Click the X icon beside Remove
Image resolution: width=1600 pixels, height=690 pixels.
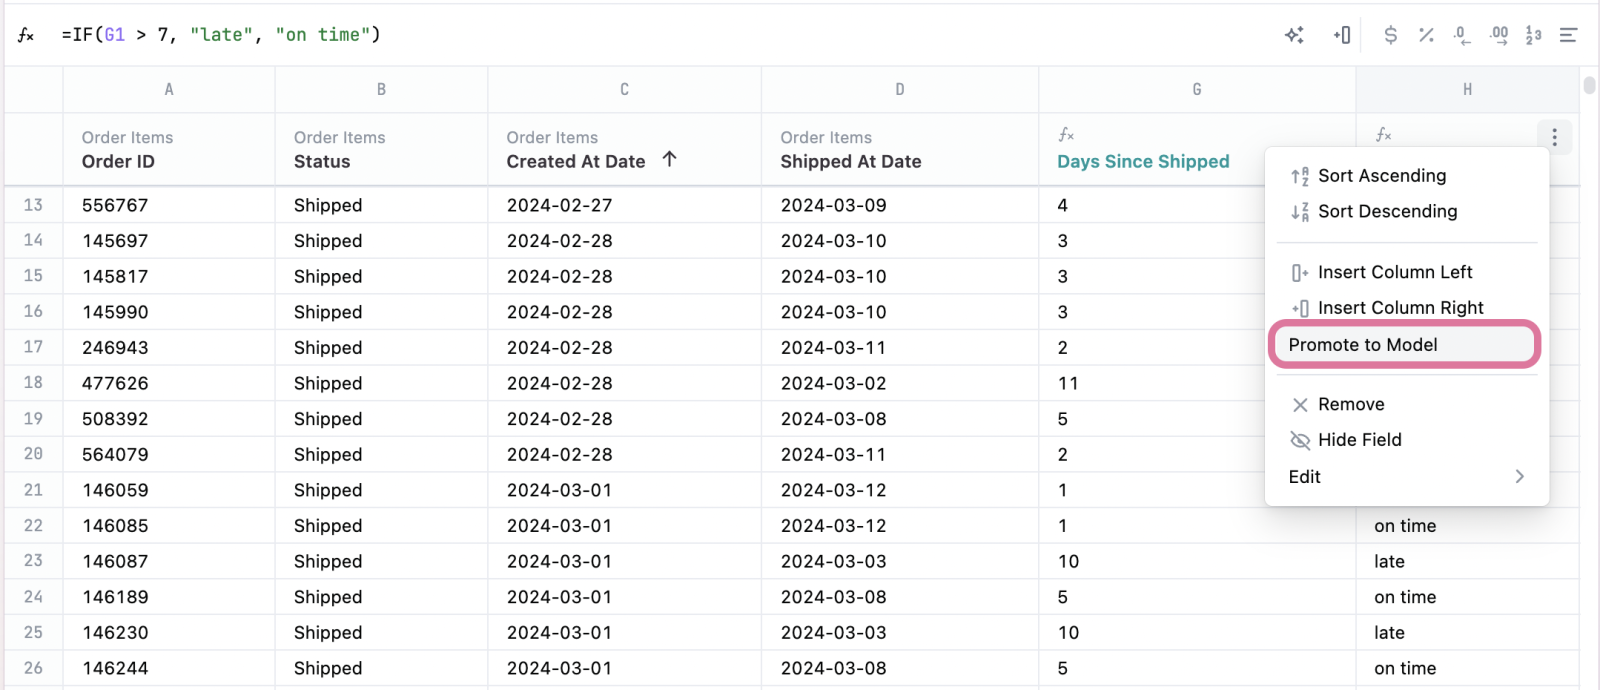click(1300, 405)
